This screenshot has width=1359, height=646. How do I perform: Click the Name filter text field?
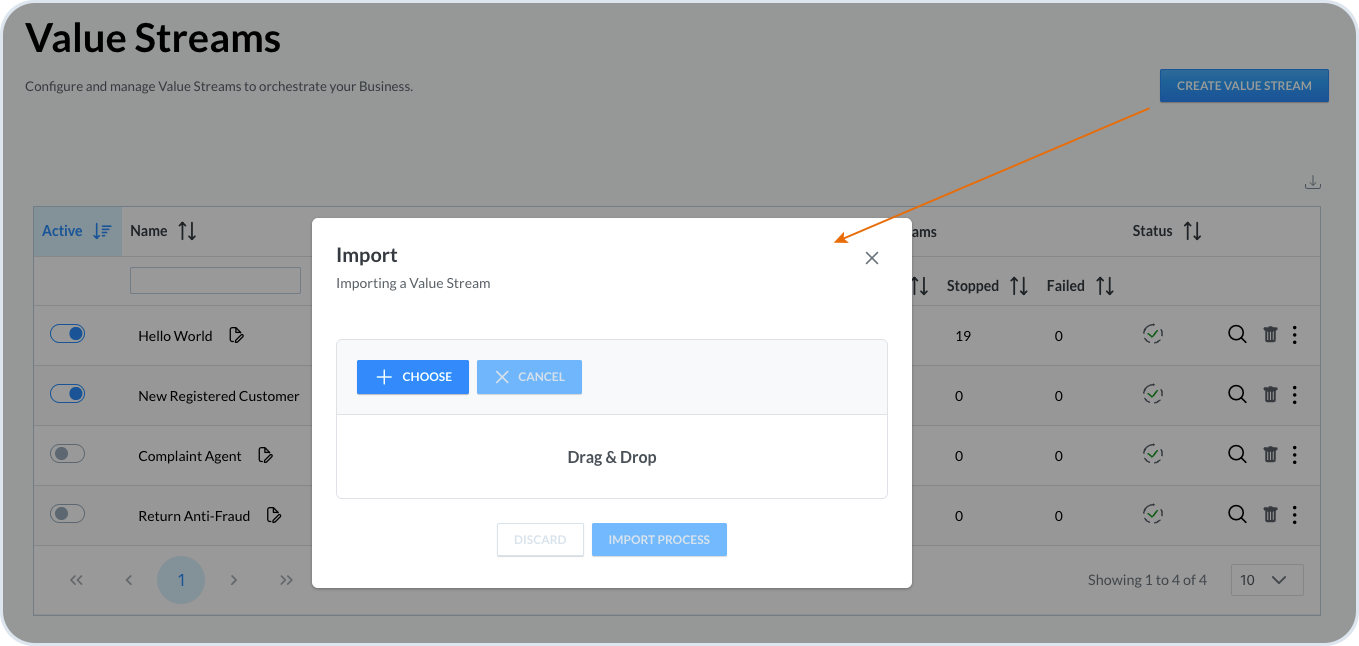(x=215, y=281)
